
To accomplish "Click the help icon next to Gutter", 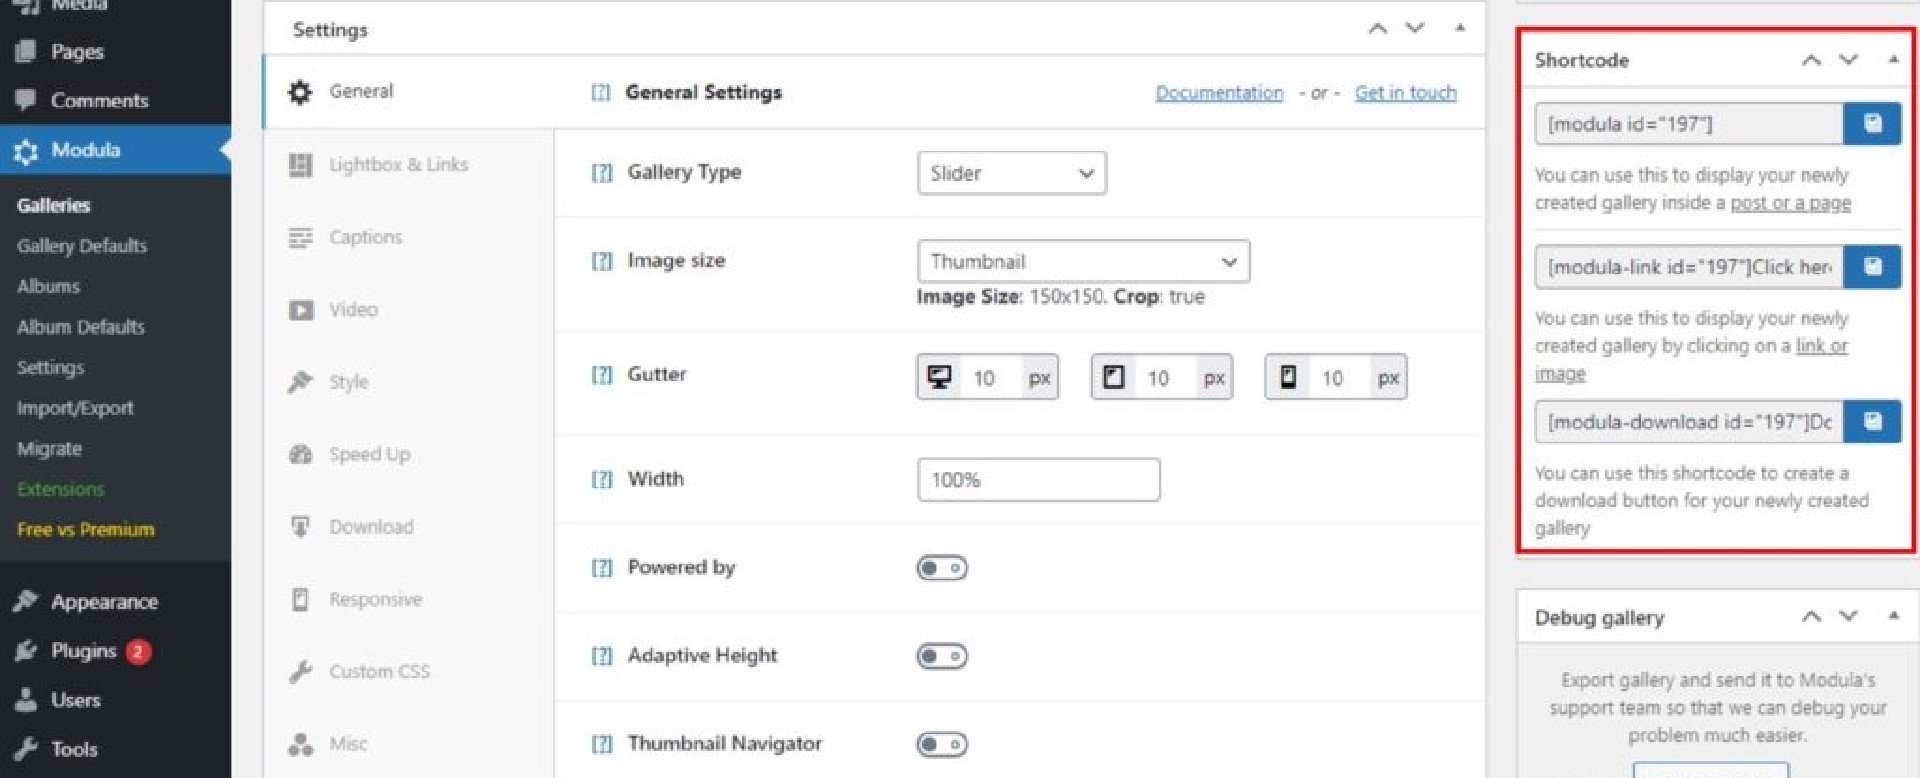I will (x=601, y=375).
